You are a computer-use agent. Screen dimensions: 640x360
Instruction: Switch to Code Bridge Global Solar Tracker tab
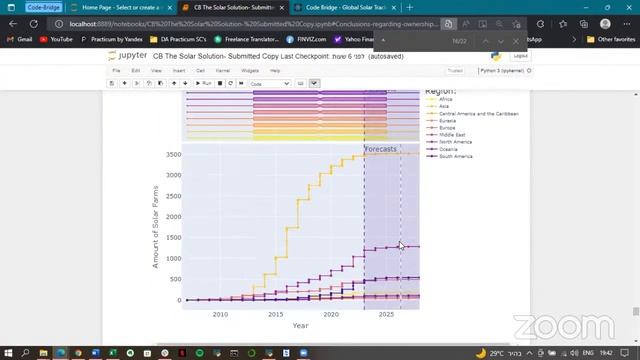click(345, 7)
